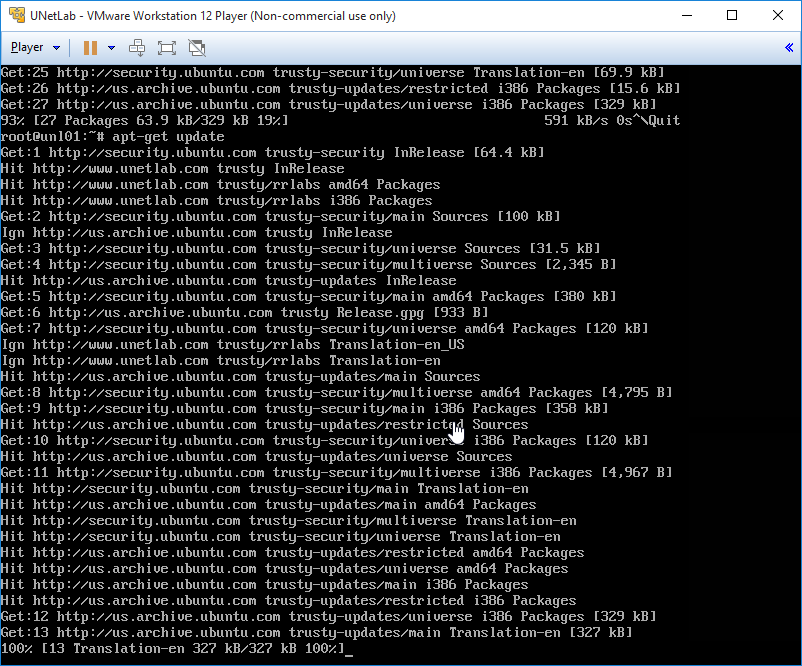The width and height of the screenshot is (802, 666).
Task: Close the VMware Player window
Action: [x=777, y=15]
